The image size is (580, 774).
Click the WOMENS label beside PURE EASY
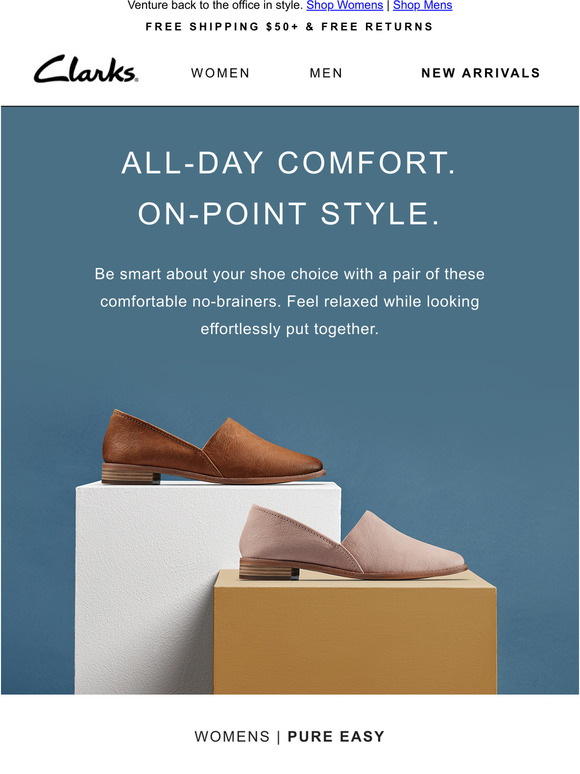pos(232,736)
